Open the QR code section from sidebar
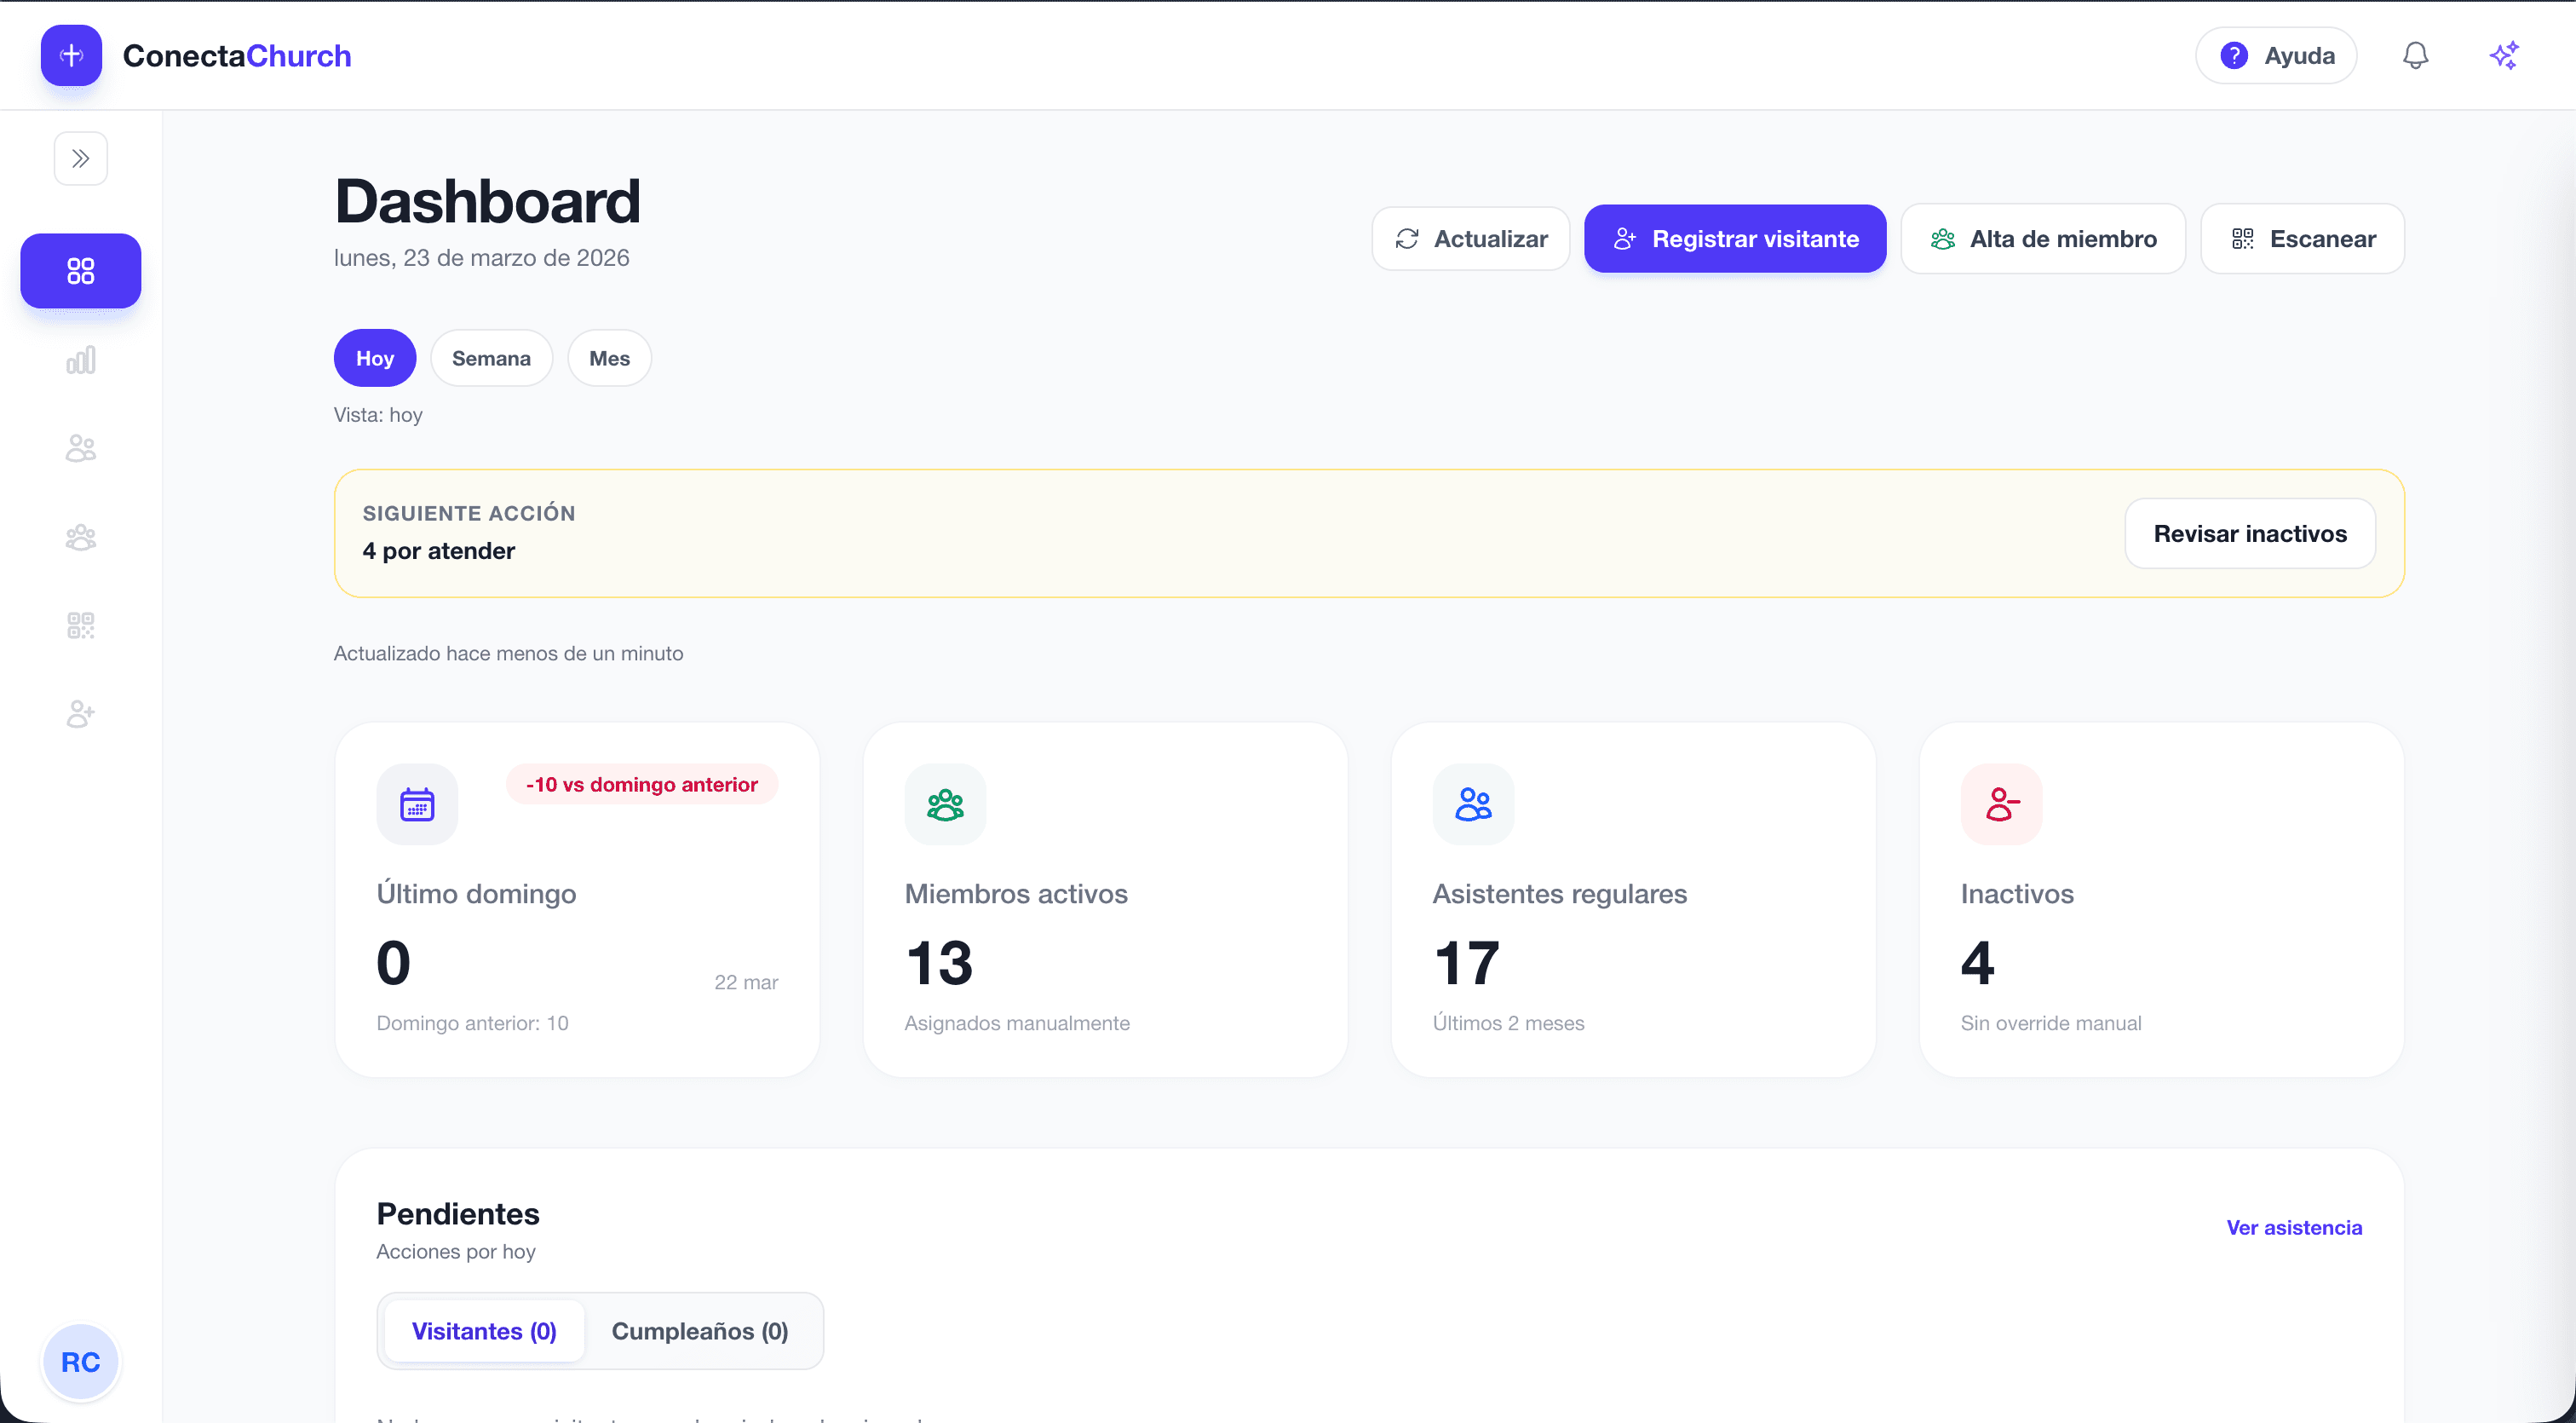The height and width of the screenshot is (1423, 2576). pos(80,625)
